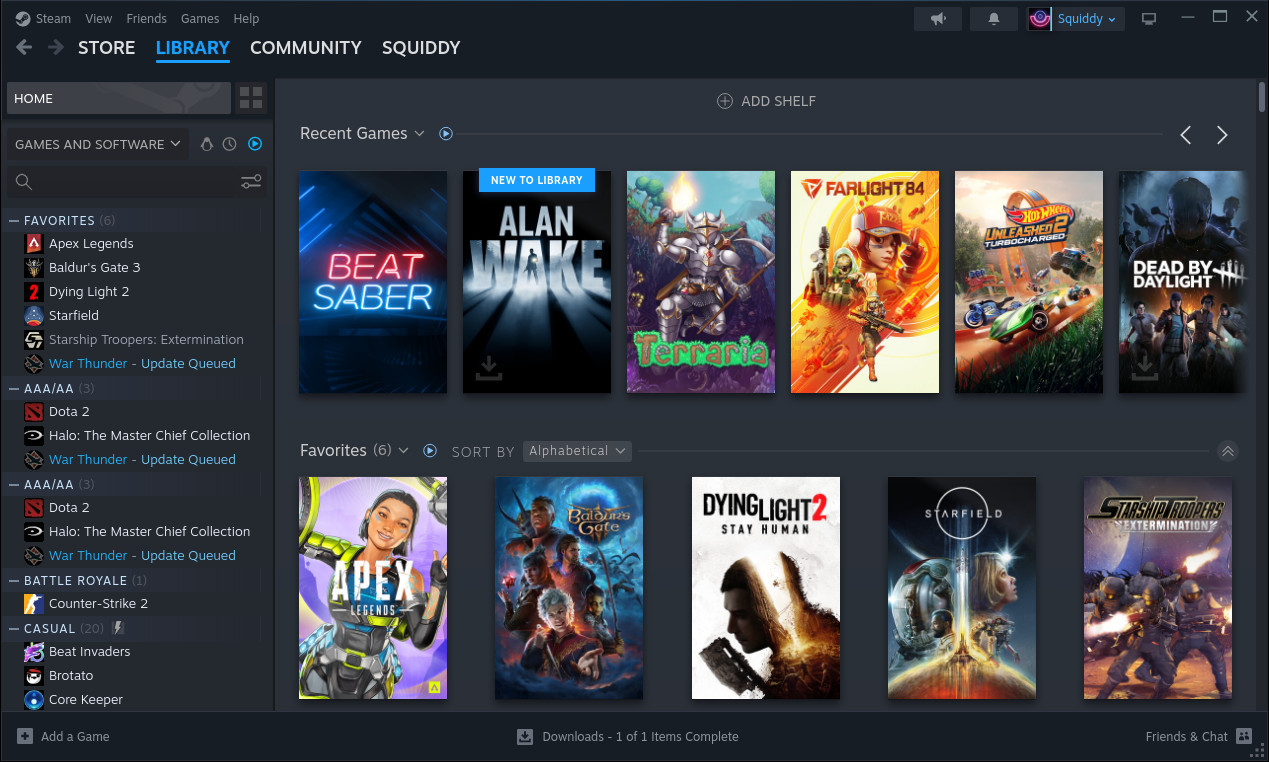Click the Friends & Chat icon

tap(1244, 736)
